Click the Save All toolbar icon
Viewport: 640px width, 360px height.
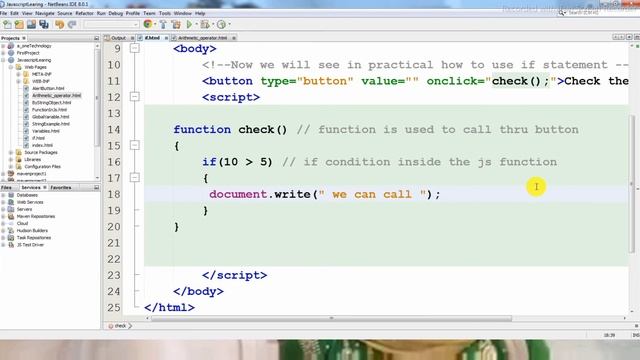coord(44,24)
